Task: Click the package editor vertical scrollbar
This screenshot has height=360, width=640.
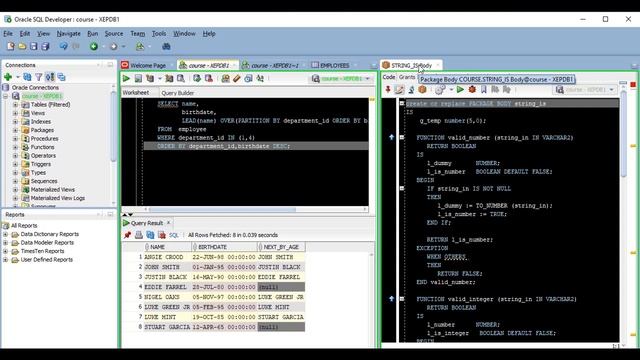Action: pyautogui.click(x=623, y=133)
